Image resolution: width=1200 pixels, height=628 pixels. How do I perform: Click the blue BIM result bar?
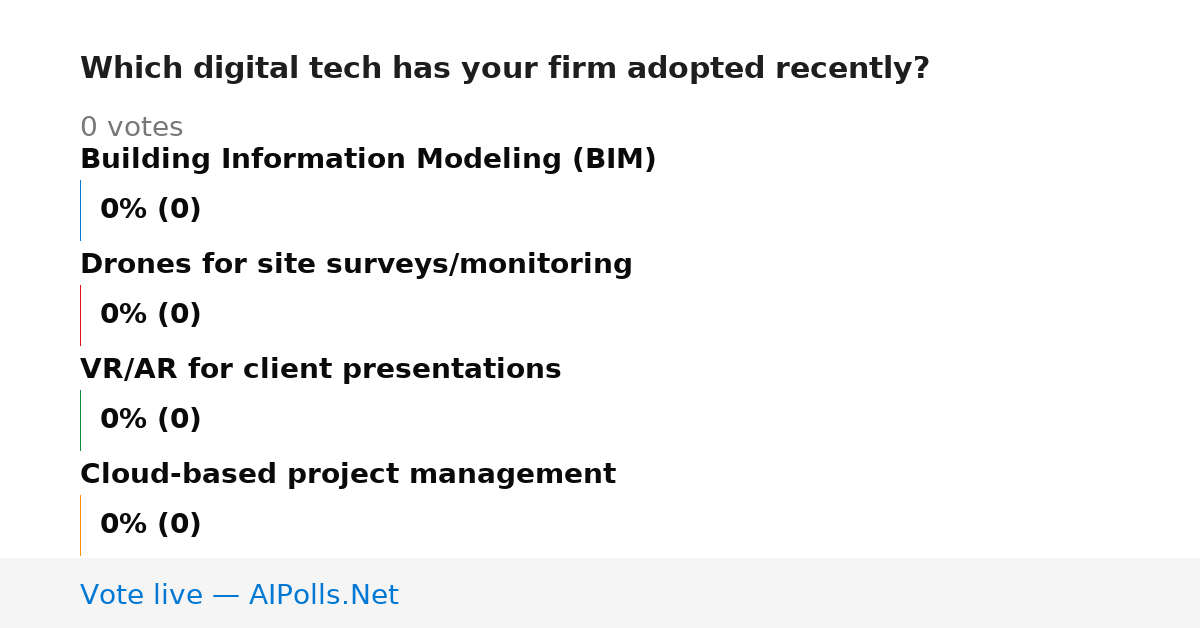(x=80, y=210)
